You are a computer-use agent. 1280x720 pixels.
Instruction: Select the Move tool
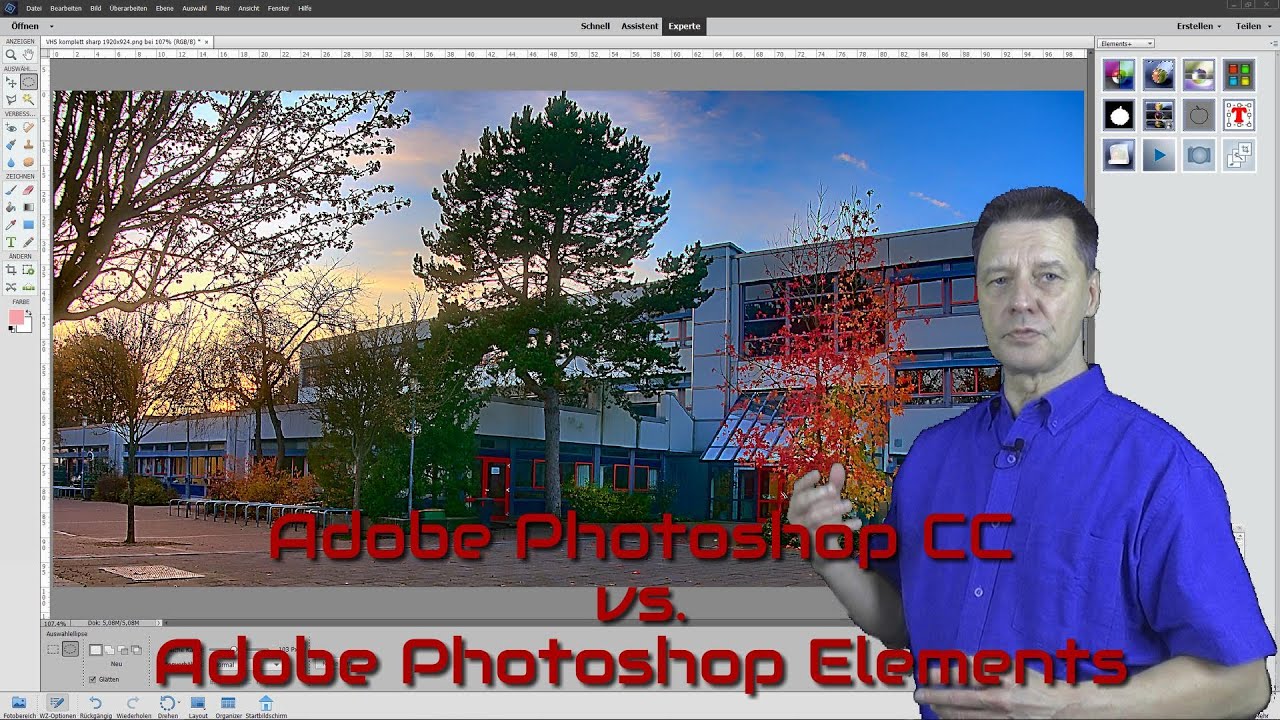(11, 81)
